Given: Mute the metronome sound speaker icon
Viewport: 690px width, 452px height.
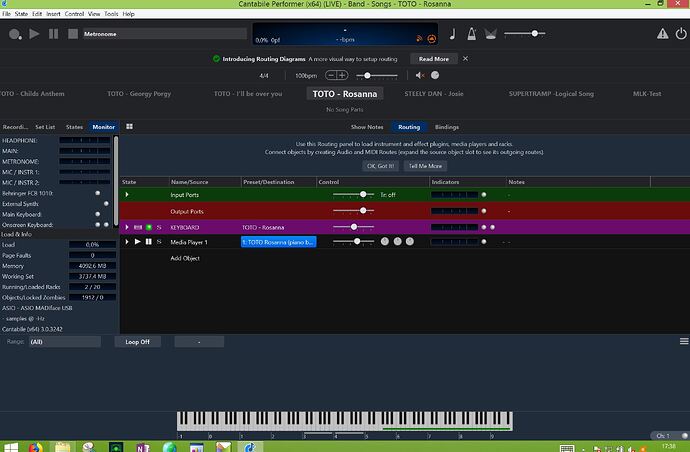Looking at the screenshot, I should click(x=420, y=75).
